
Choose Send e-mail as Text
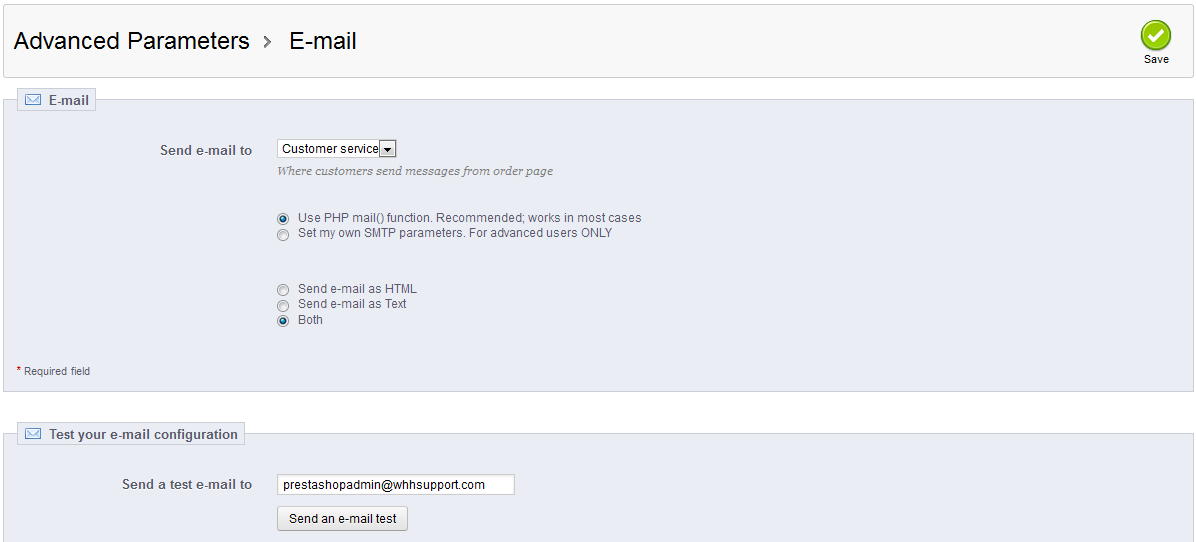coord(283,305)
